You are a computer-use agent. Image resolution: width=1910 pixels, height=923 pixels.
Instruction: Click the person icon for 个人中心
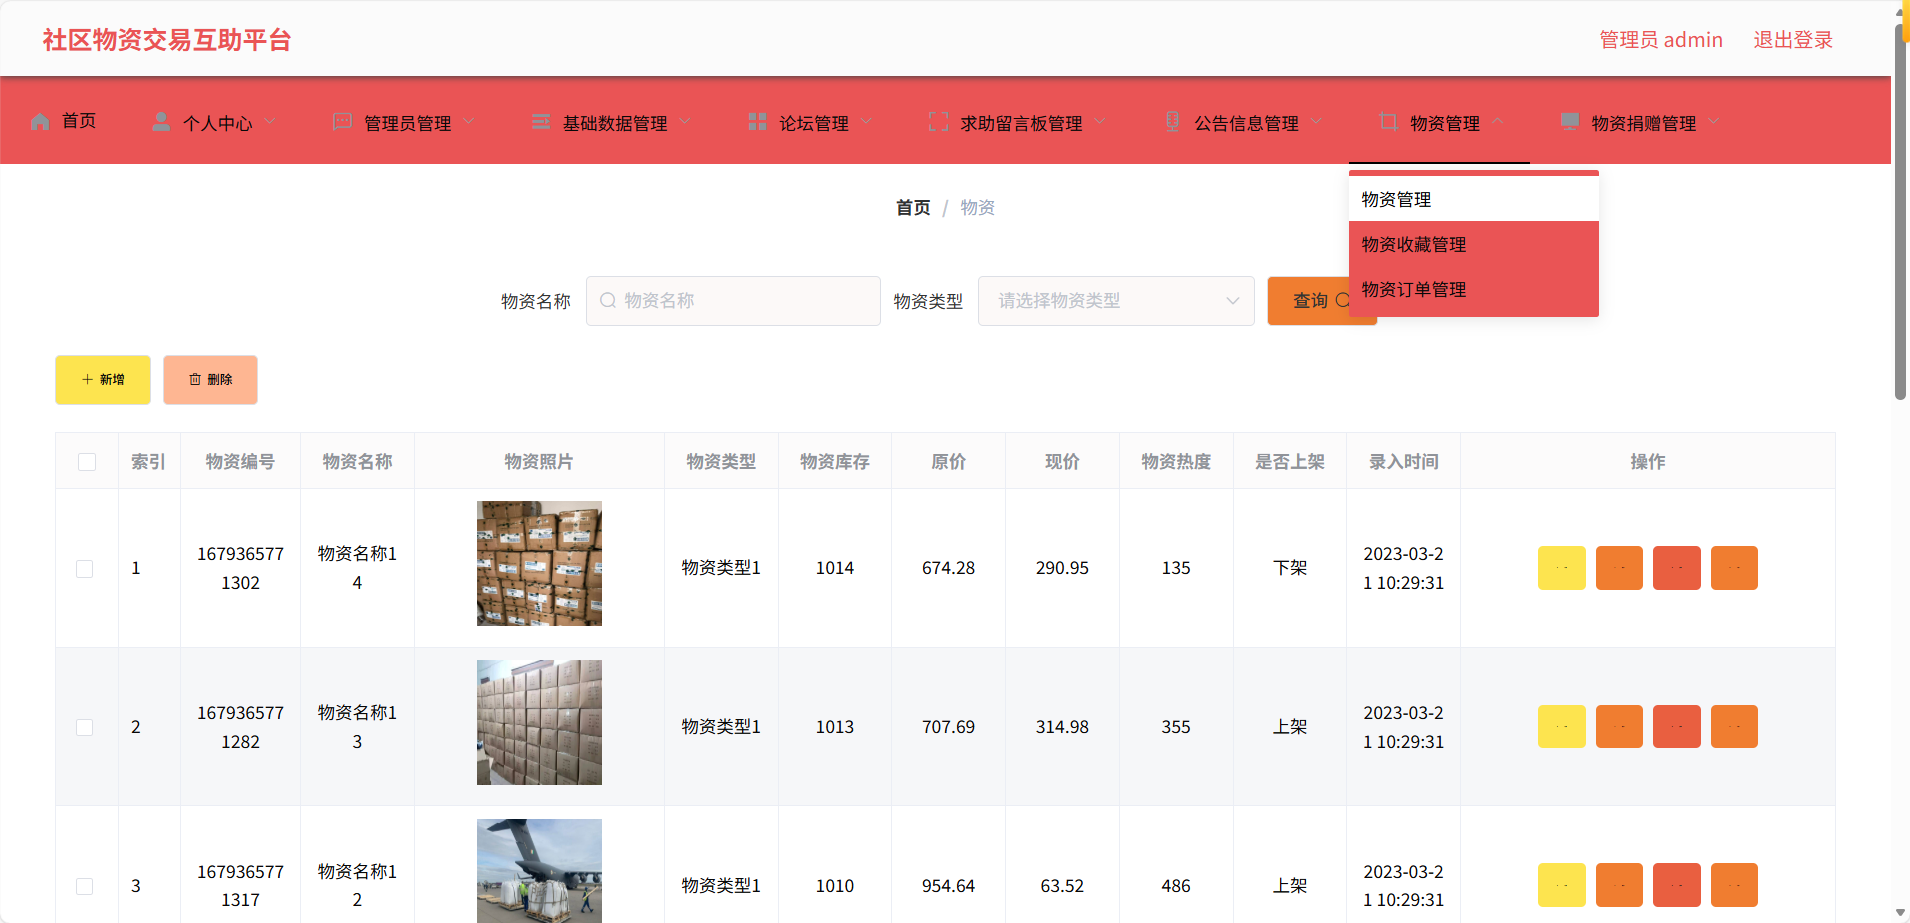(161, 122)
